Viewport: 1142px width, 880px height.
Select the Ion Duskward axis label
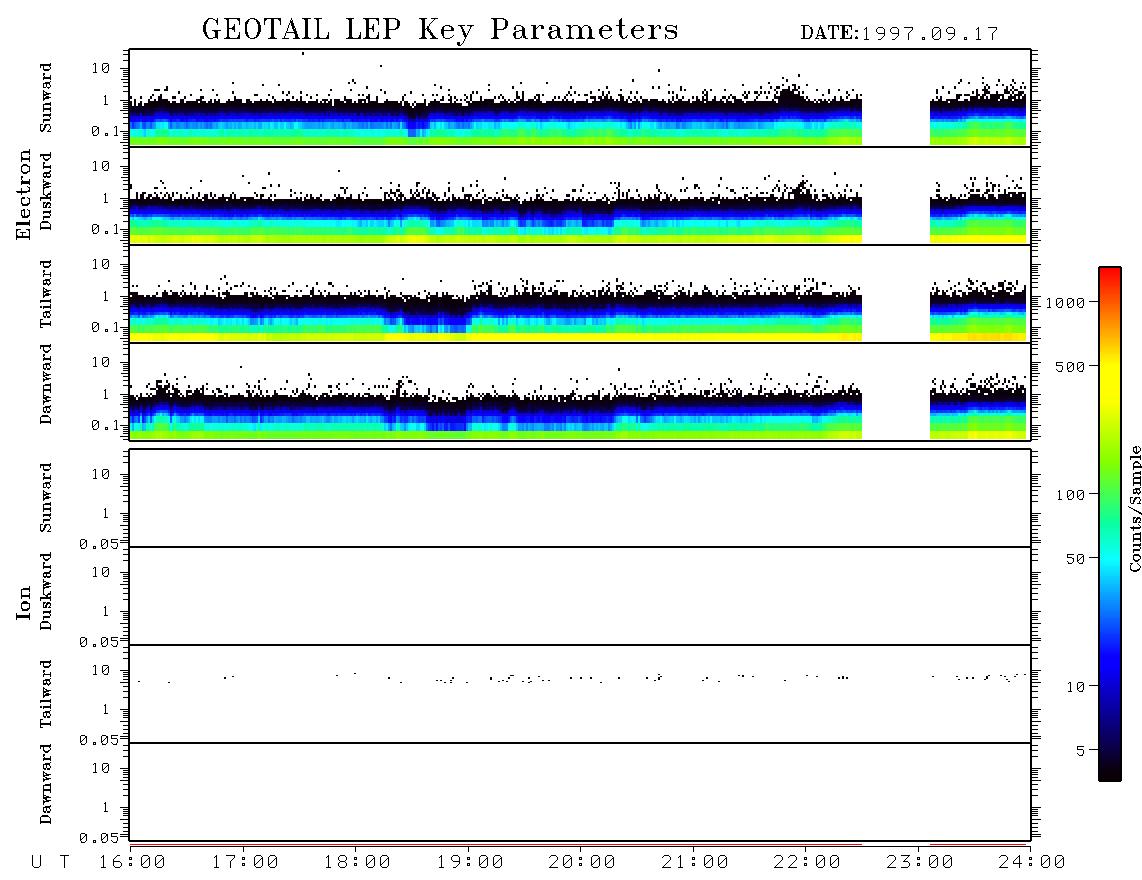[46, 591]
